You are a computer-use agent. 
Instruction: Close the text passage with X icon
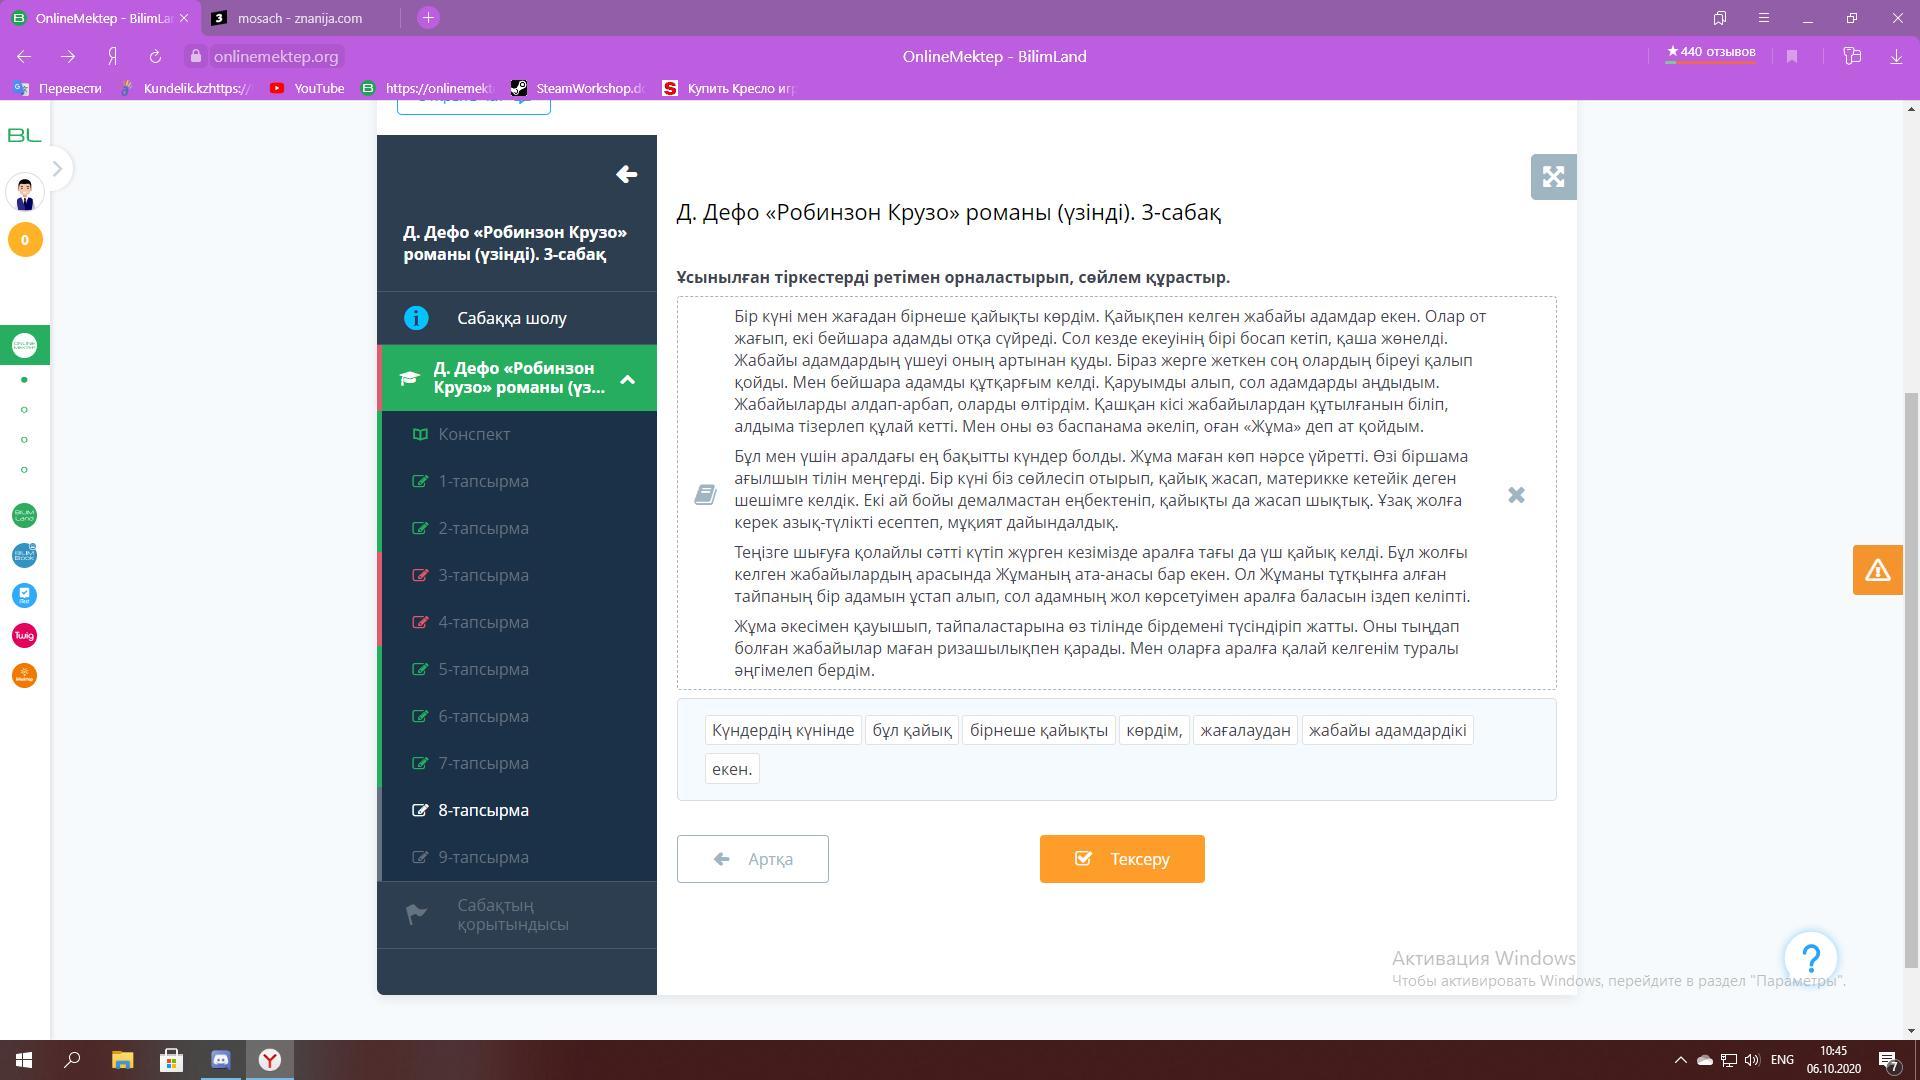tap(1516, 495)
